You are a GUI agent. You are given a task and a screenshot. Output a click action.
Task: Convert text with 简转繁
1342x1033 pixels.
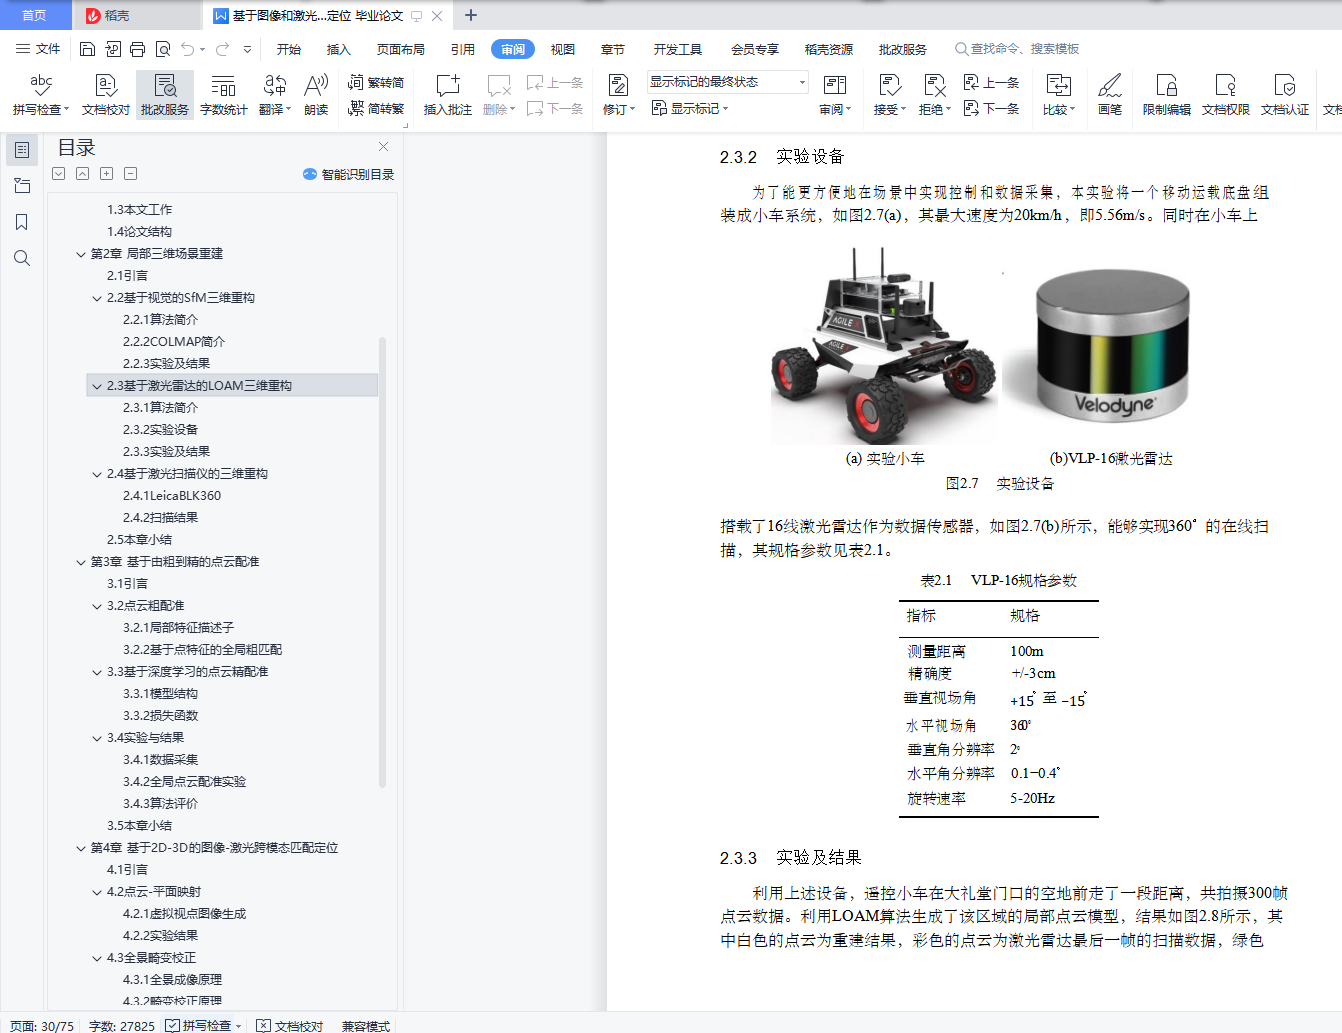376,108
